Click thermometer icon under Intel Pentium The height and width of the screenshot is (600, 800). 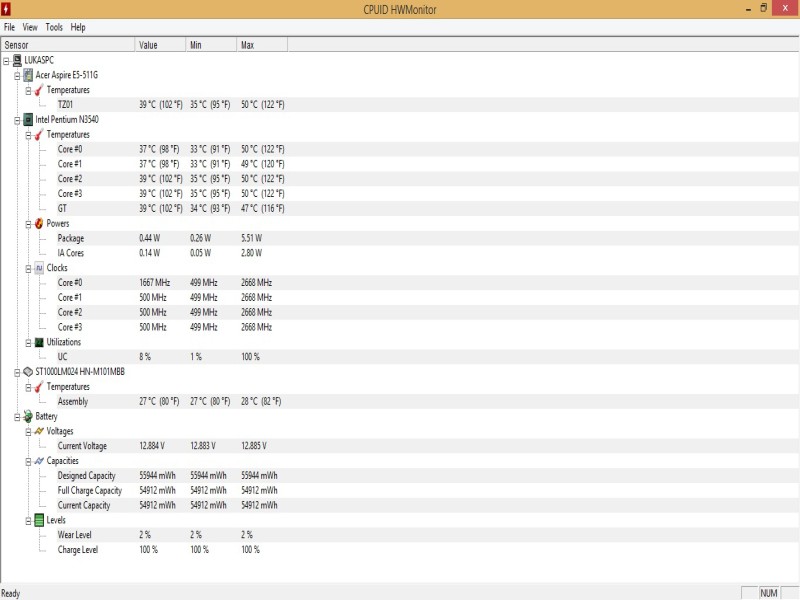point(39,135)
